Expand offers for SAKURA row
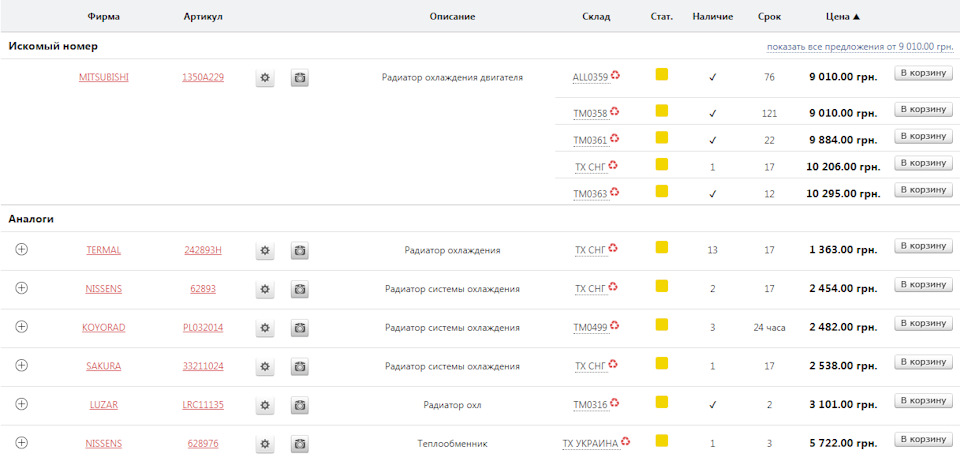This screenshot has width=960, height=465. point(21,366)
